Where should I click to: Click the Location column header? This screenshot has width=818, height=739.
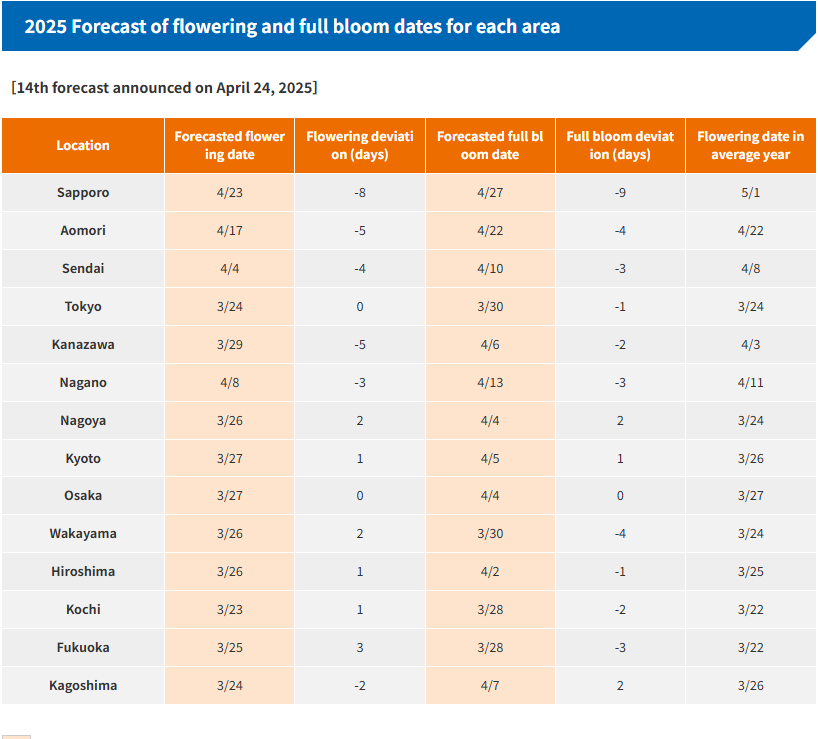pos(83,145)
